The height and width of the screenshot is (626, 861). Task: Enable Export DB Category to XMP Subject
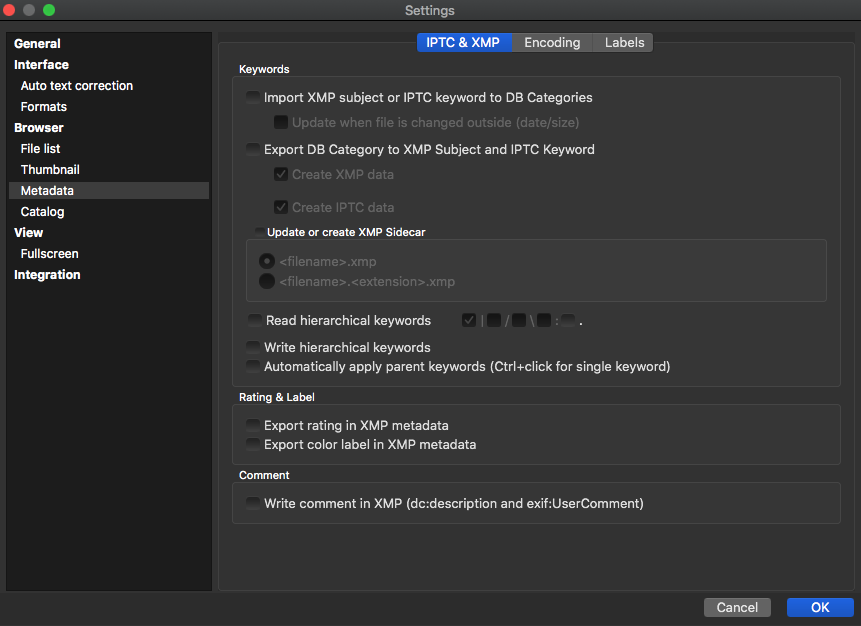(254, 150)
